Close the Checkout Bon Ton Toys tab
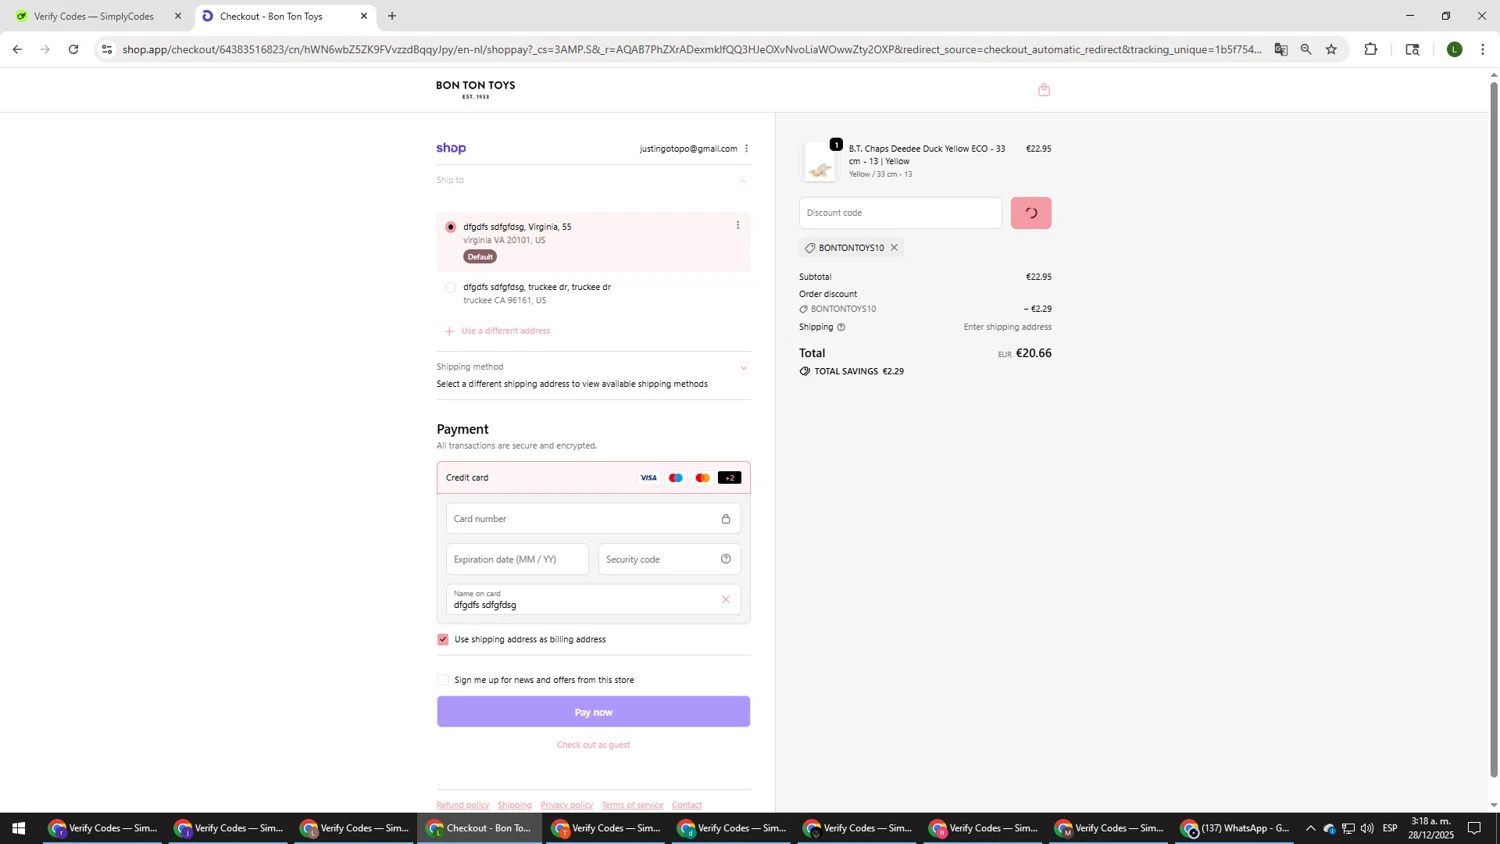Screen dimensions: 1500x844 pyautogui.click(x=364, y=16)
